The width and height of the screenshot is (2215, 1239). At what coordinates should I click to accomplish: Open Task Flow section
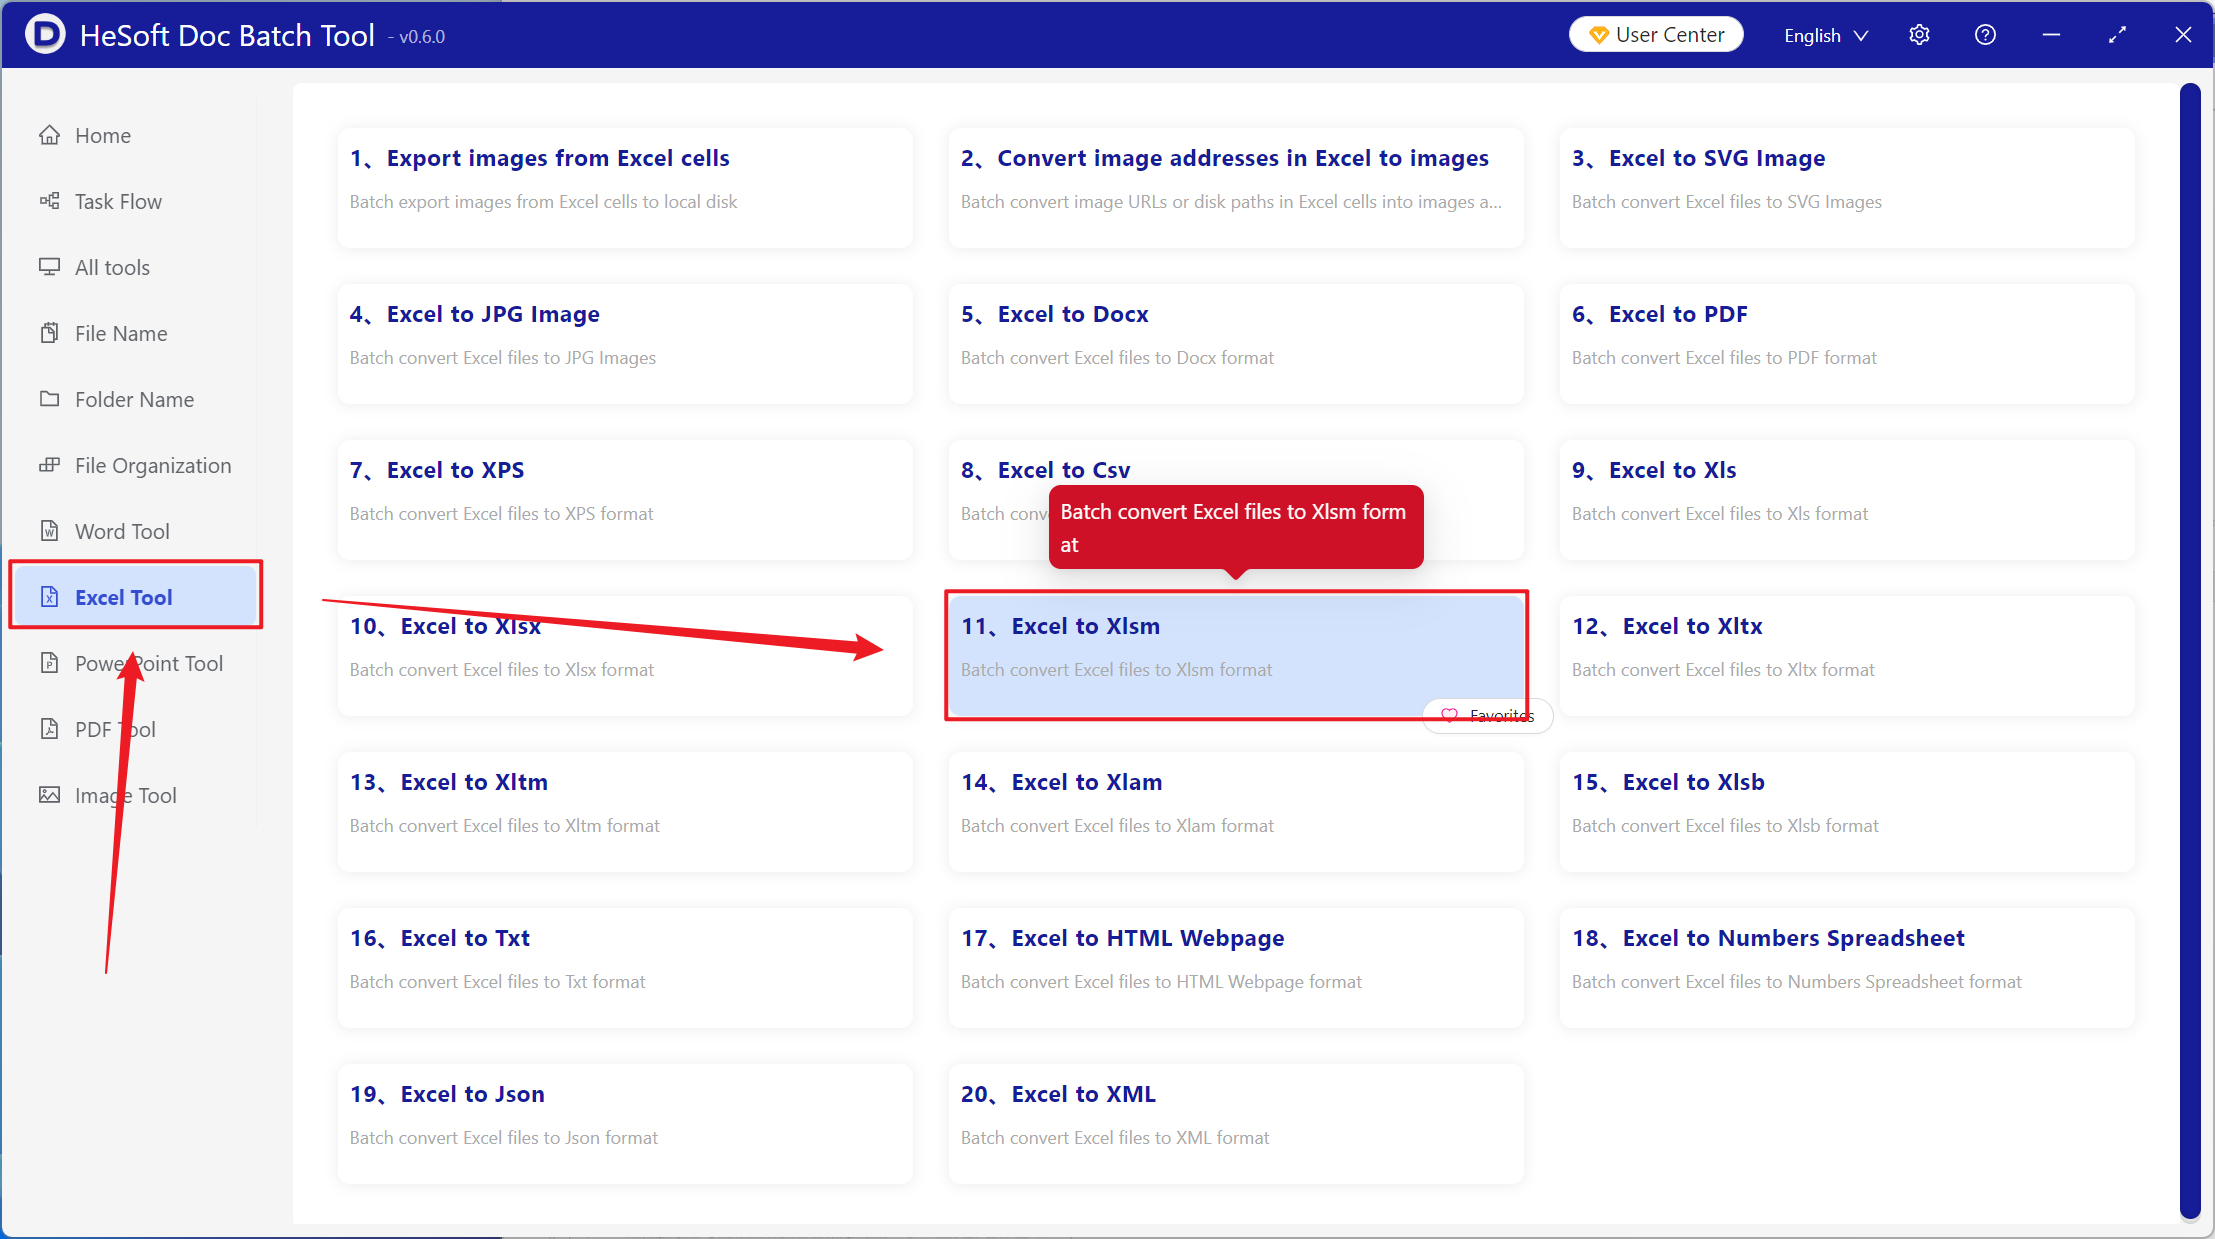(135, 201)
